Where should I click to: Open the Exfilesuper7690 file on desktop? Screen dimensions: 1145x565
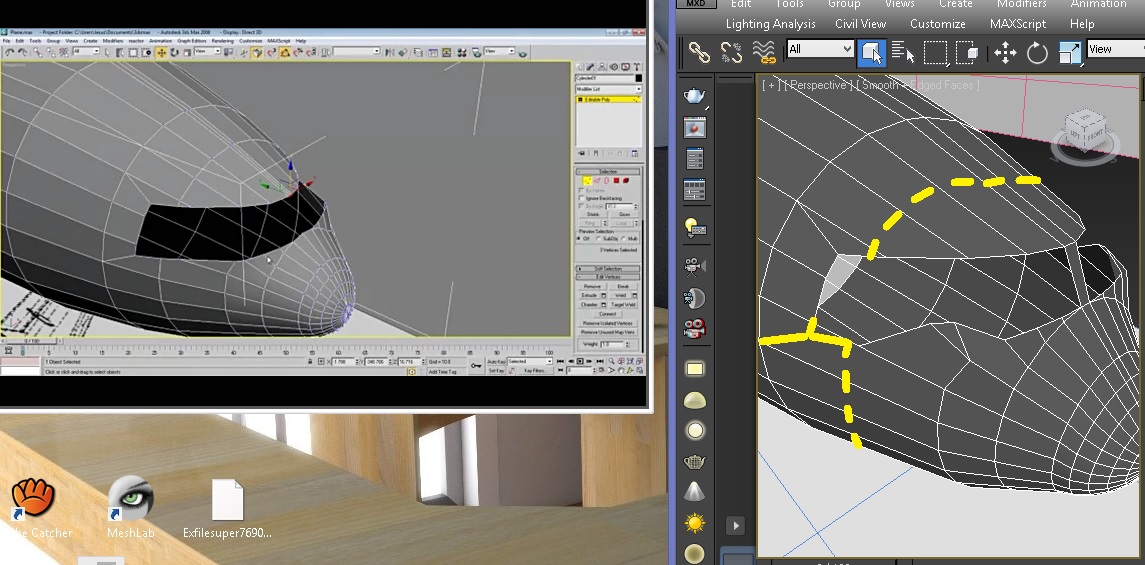227,509
